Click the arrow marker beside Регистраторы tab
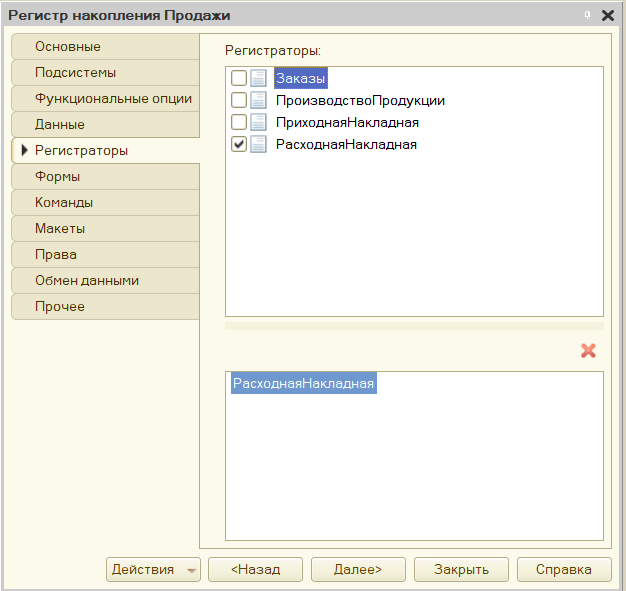 (24, 150)
